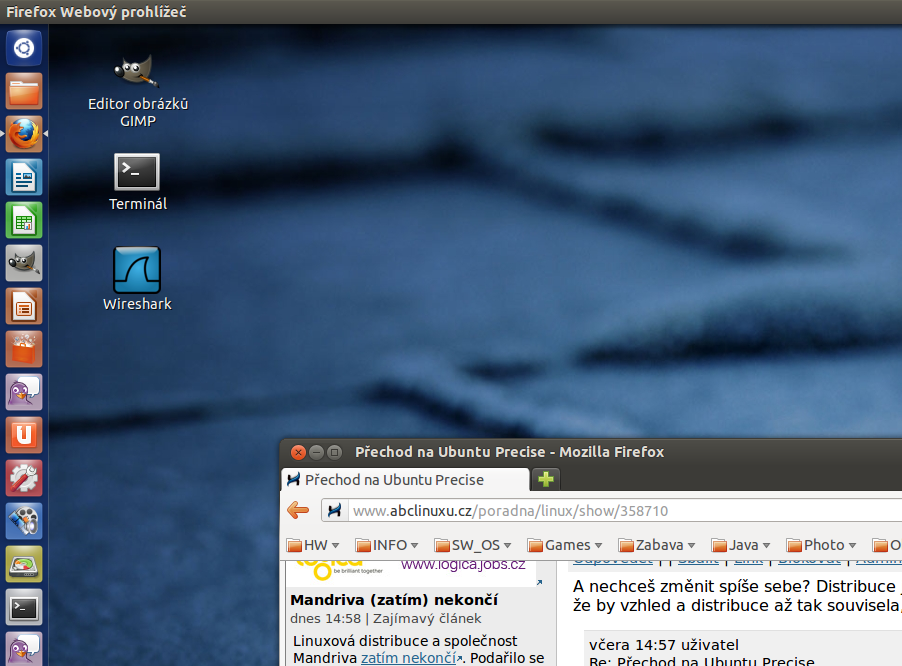Expand the Zabava bookmarks folder
The width and height of the screenshot is (902, 666).
[x=656, y=545]
